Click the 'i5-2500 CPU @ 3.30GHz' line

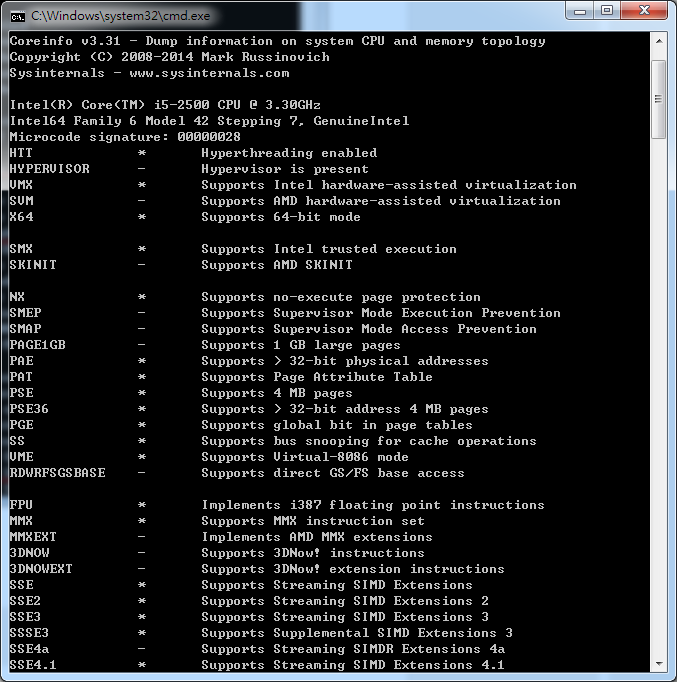pos(165,105)
